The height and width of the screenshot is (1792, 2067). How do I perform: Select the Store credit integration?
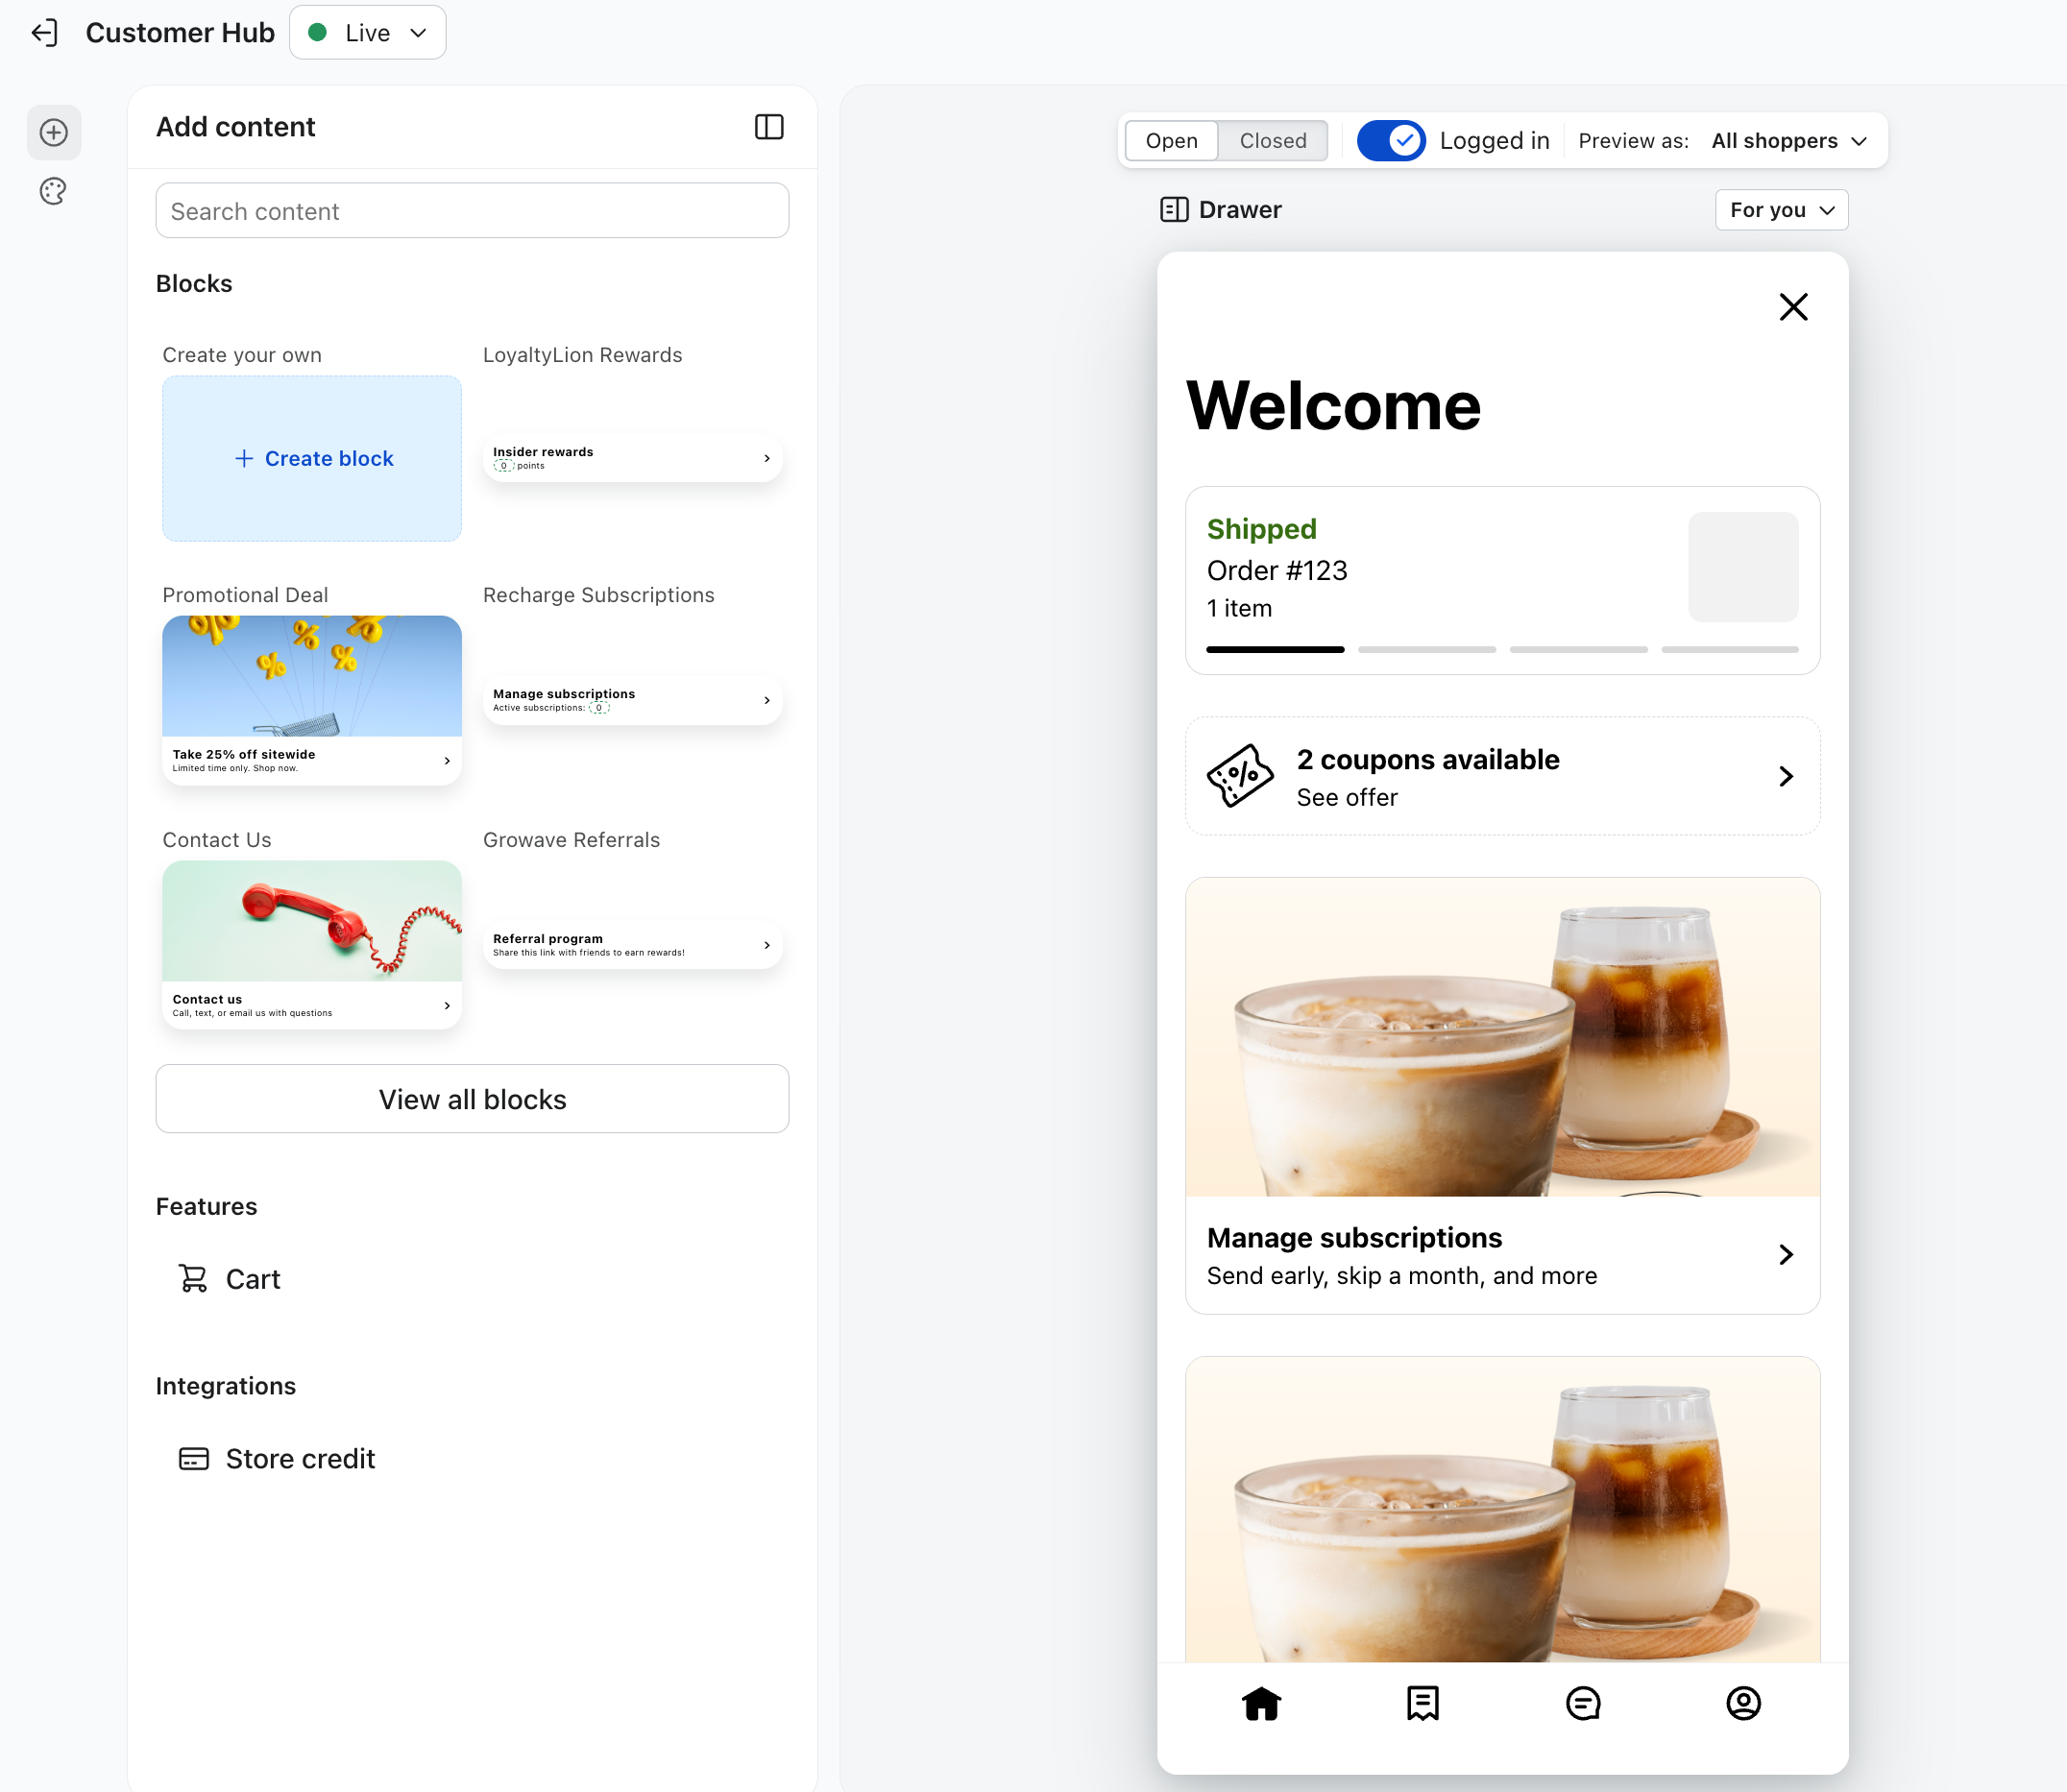277,1459
